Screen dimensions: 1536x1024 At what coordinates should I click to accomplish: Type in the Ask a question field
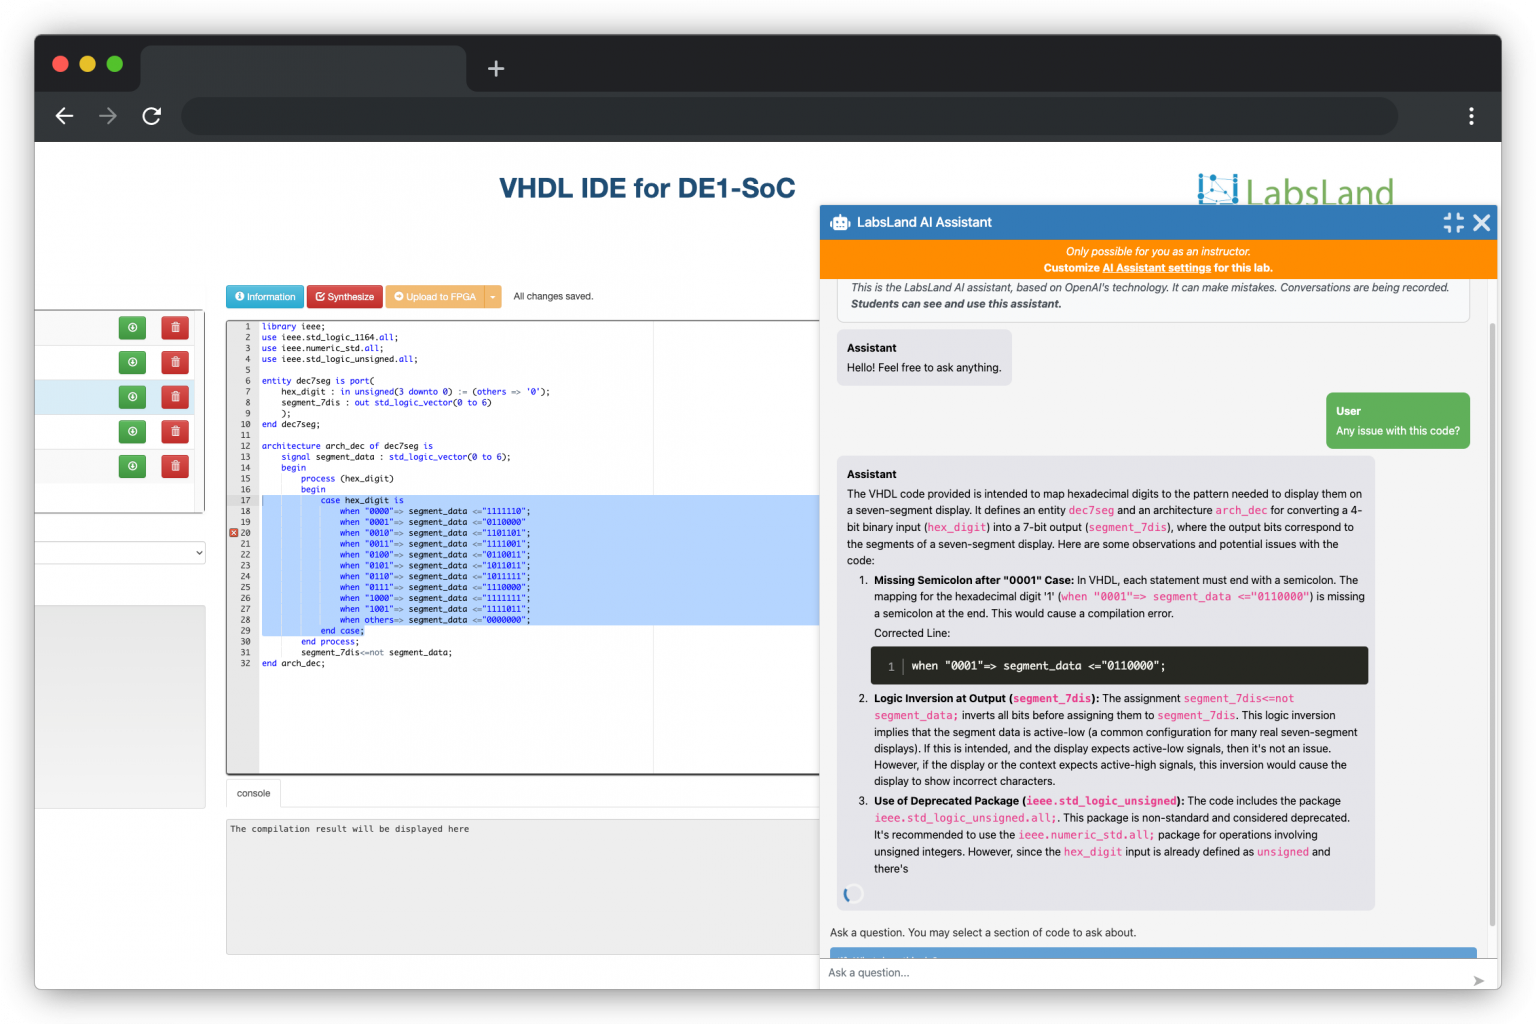(x=1140, y=973)
